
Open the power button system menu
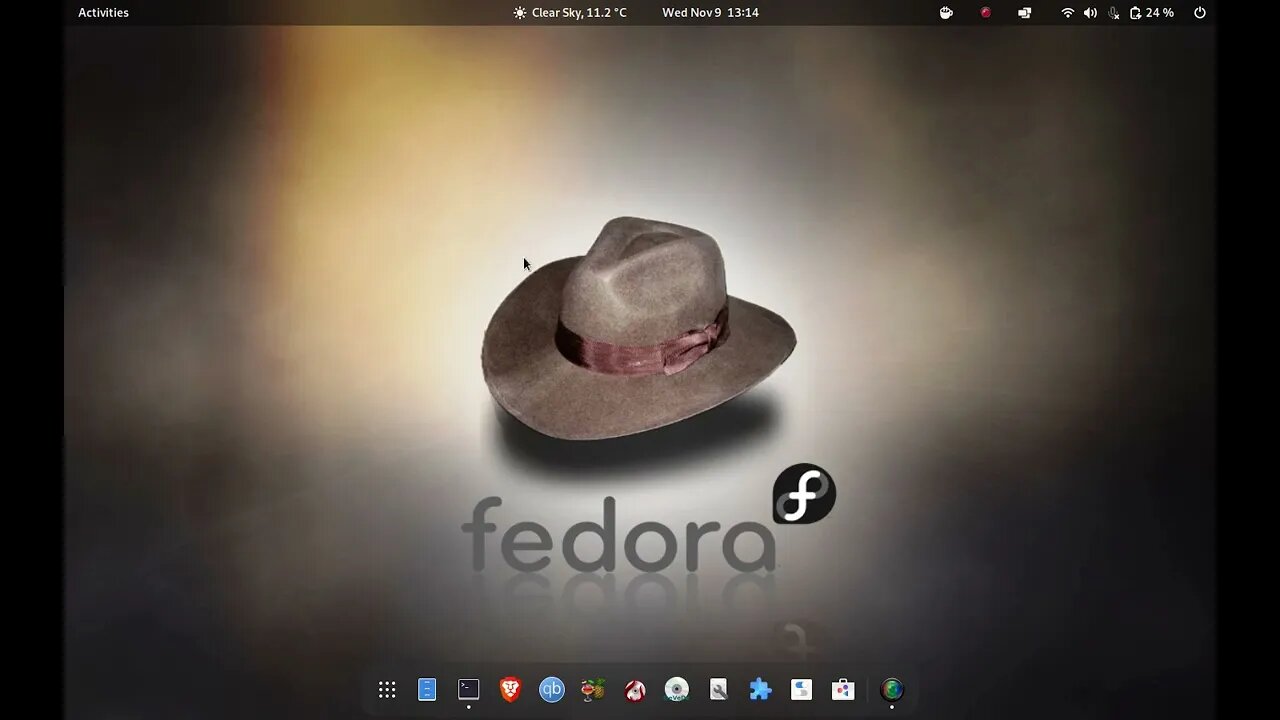click(x=1200, y=13)
